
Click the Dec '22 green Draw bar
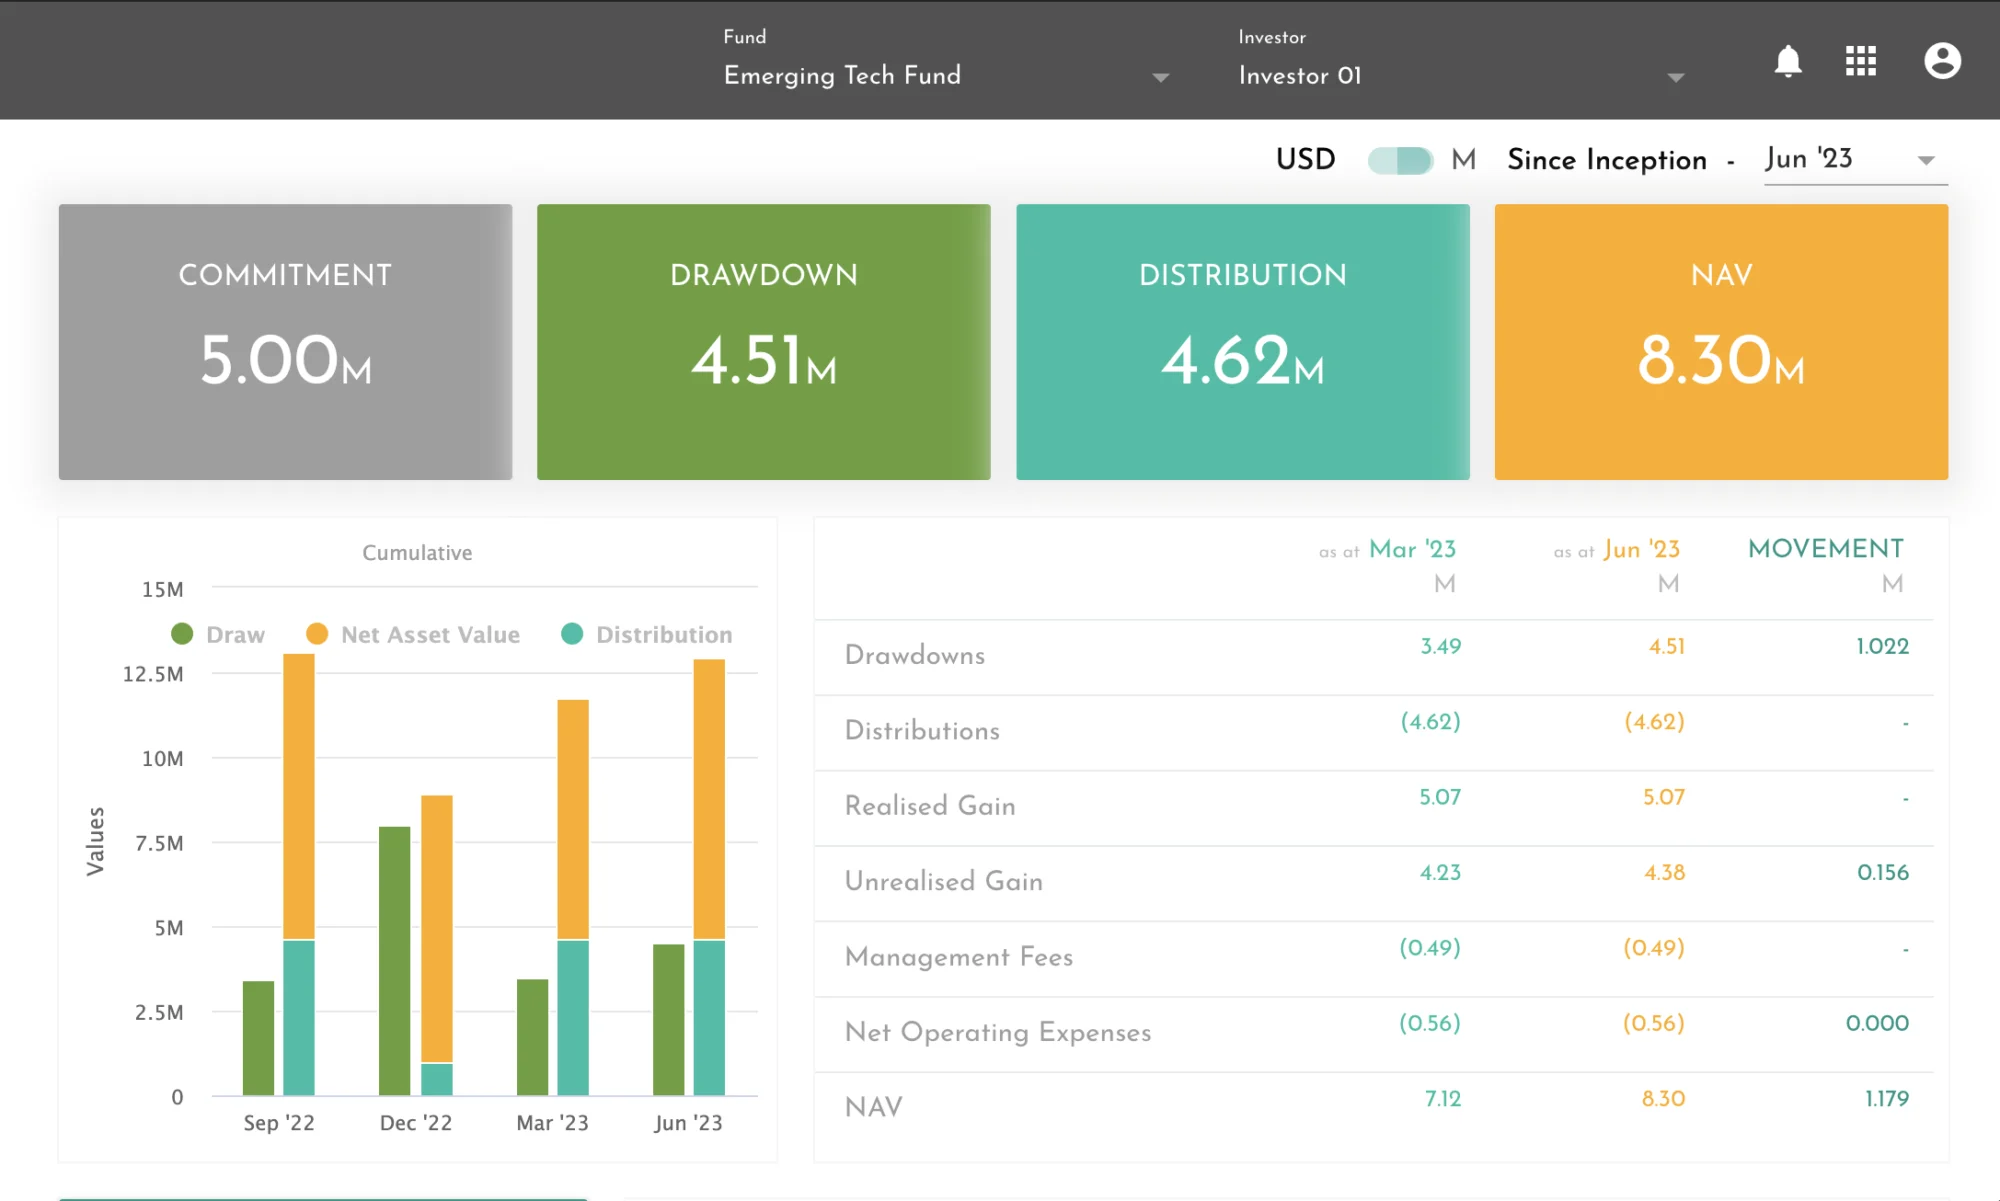coord(394,961)
